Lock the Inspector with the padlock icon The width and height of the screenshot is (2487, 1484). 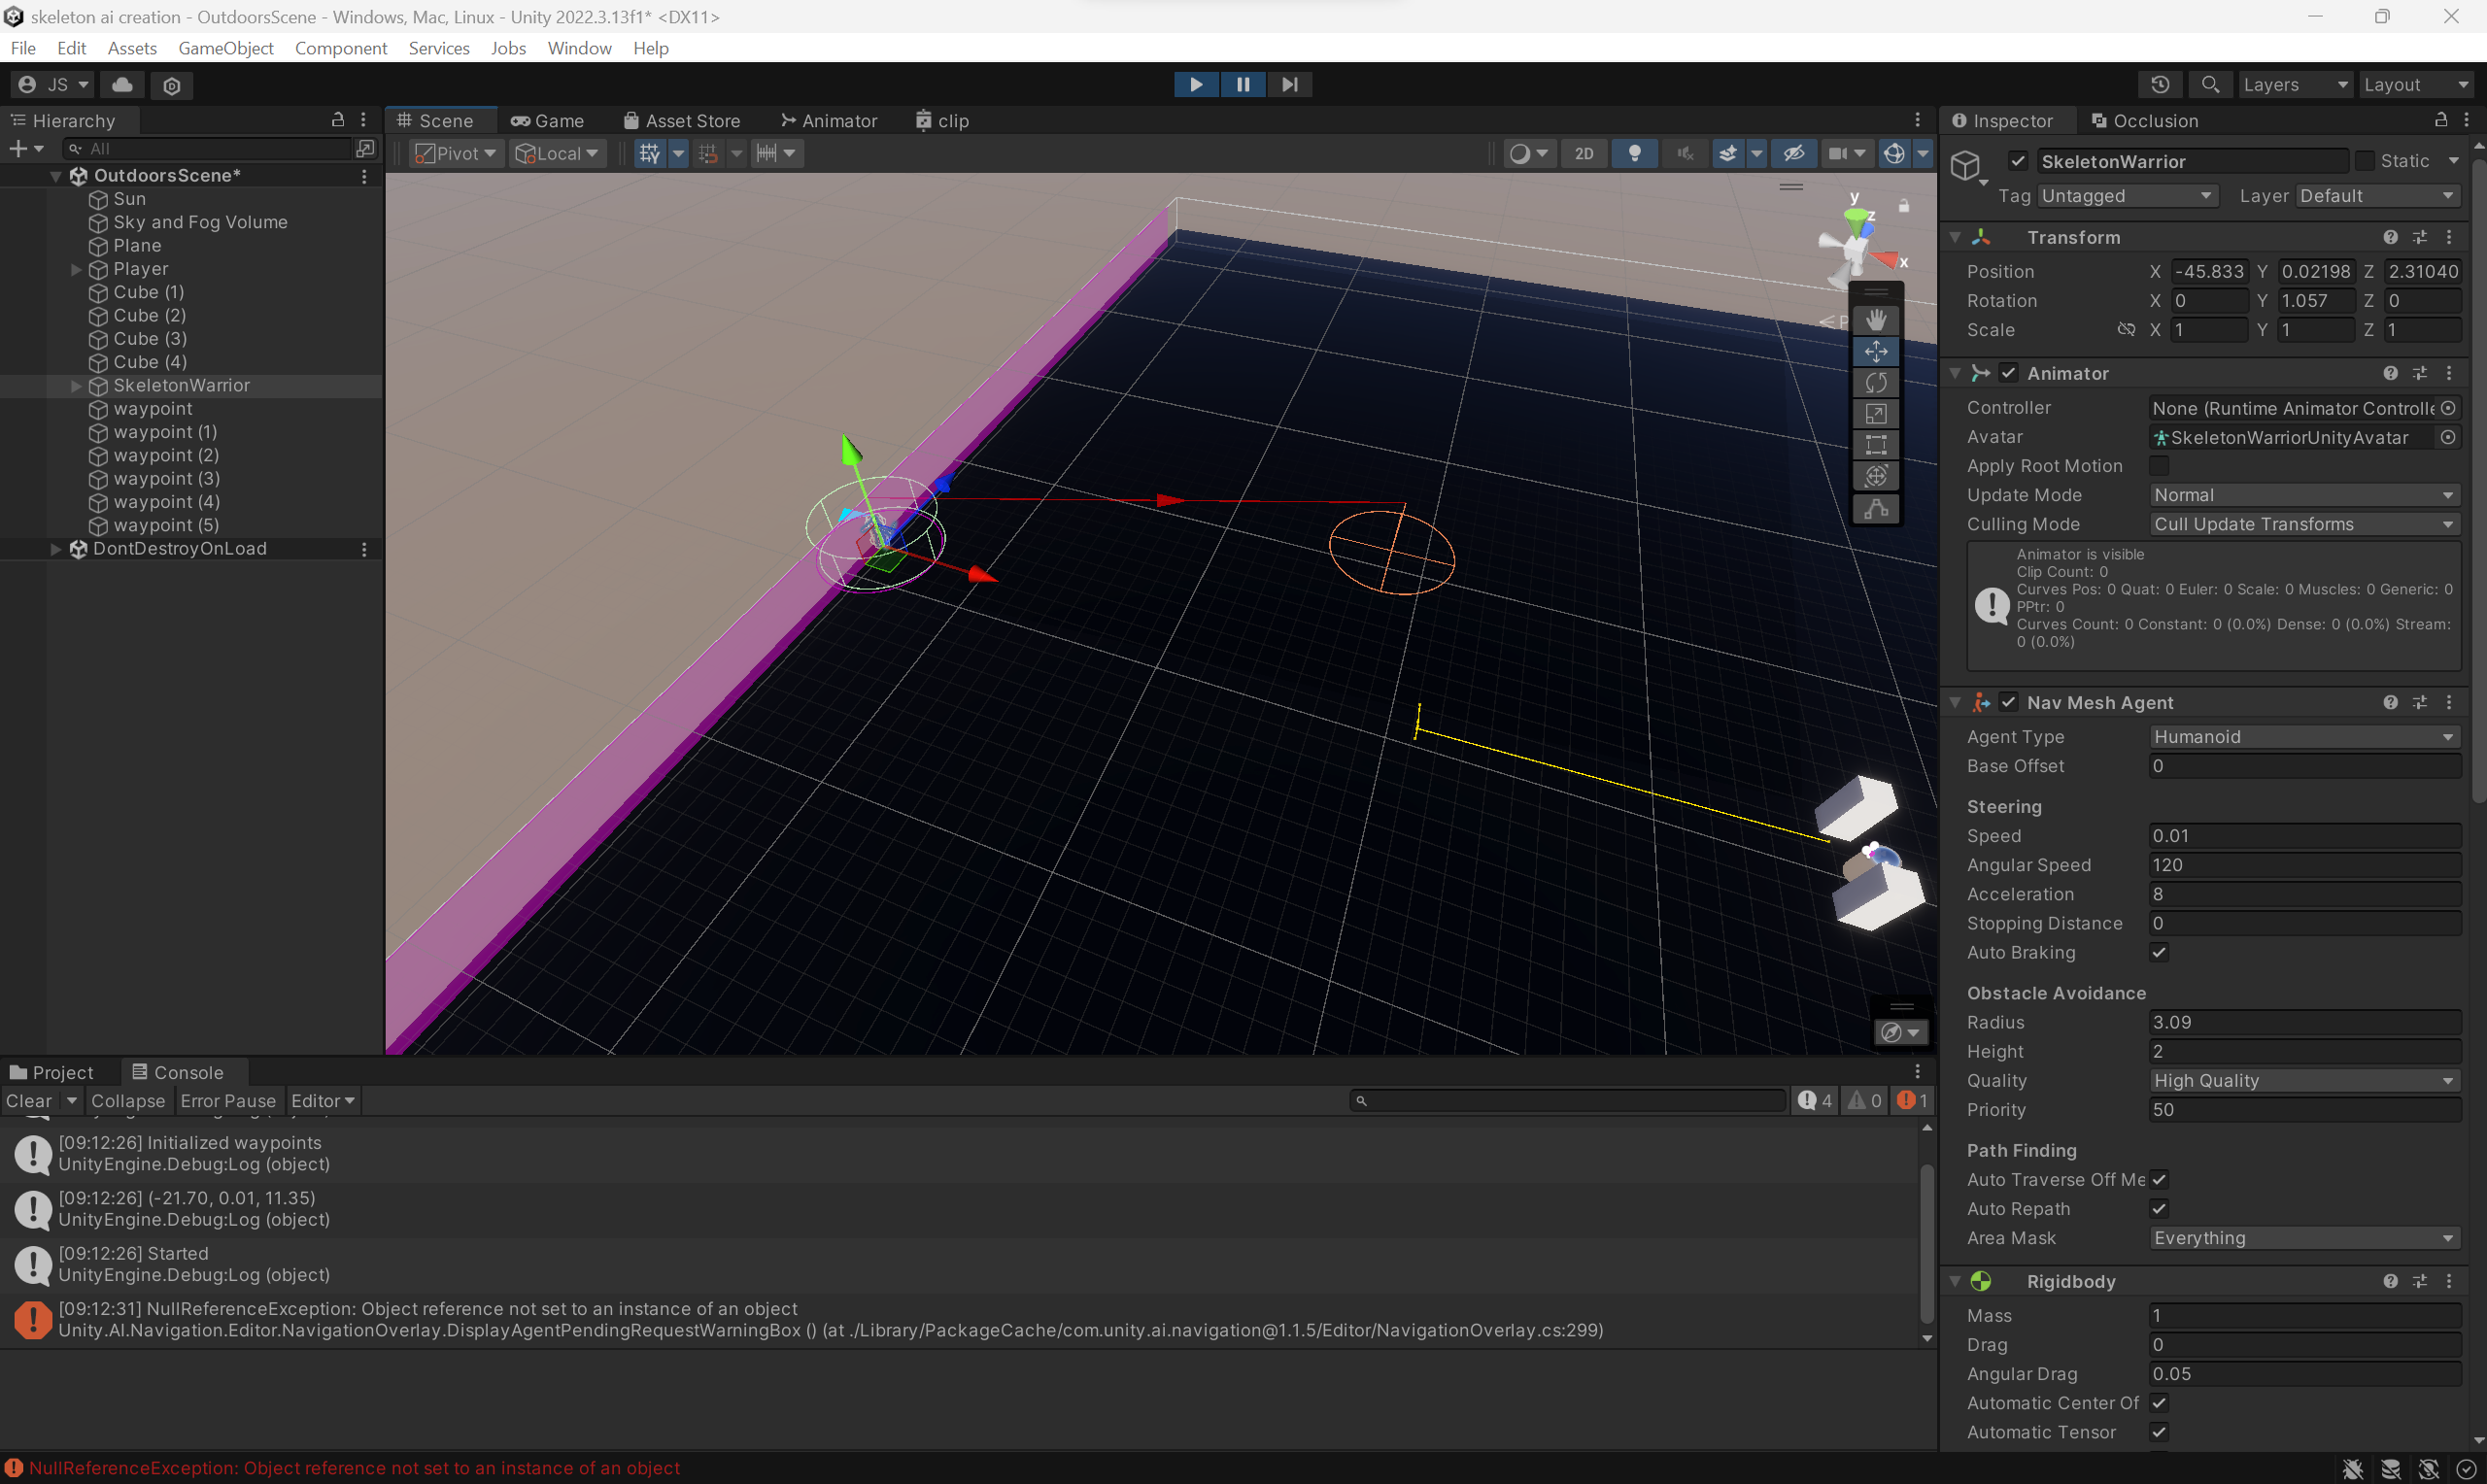tap(2440, 120)
